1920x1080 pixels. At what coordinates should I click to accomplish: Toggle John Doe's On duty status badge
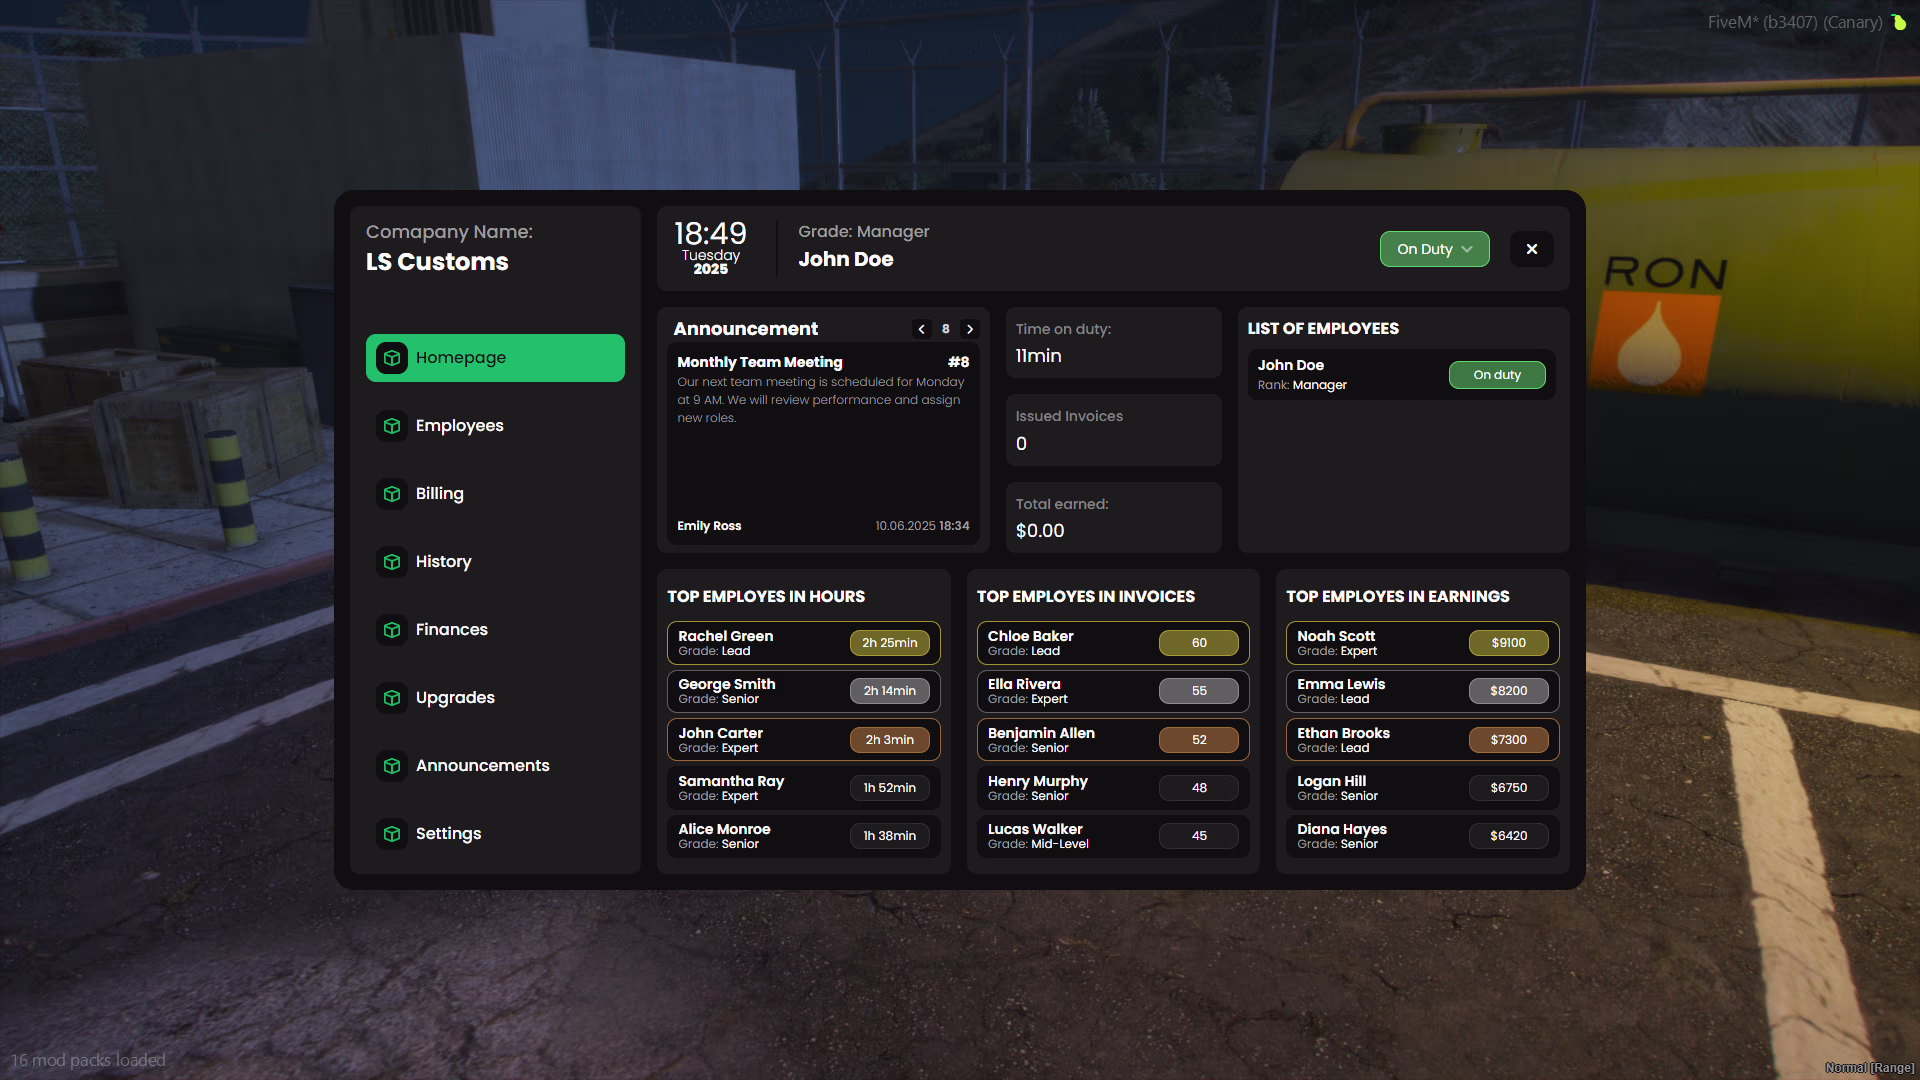point(1497,375)
